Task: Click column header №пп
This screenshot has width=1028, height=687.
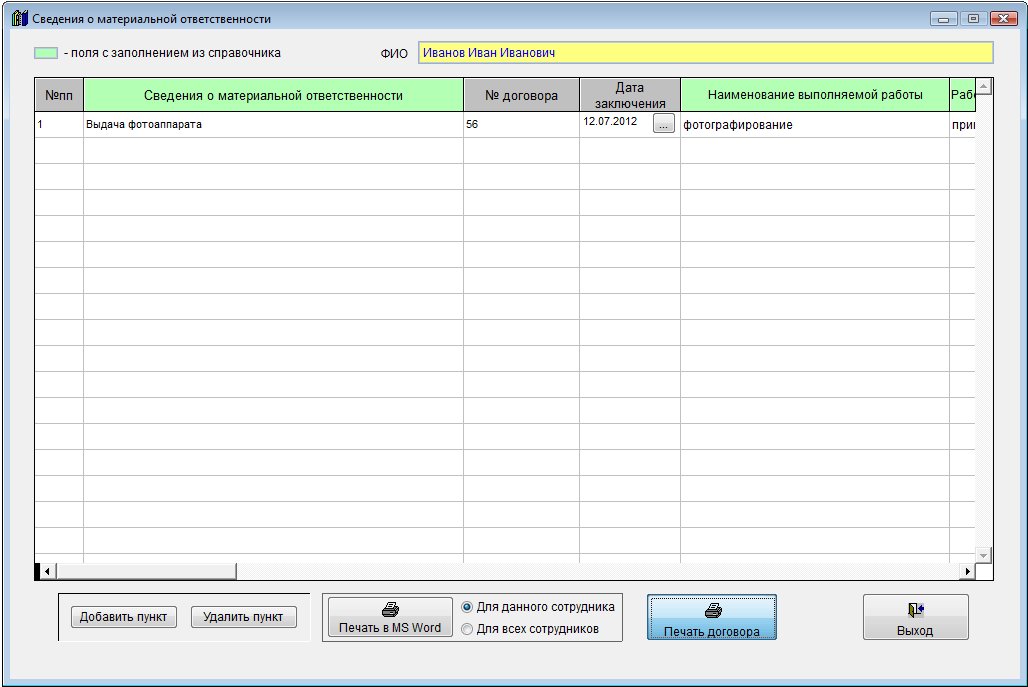Action: click(x=59, y=96)
